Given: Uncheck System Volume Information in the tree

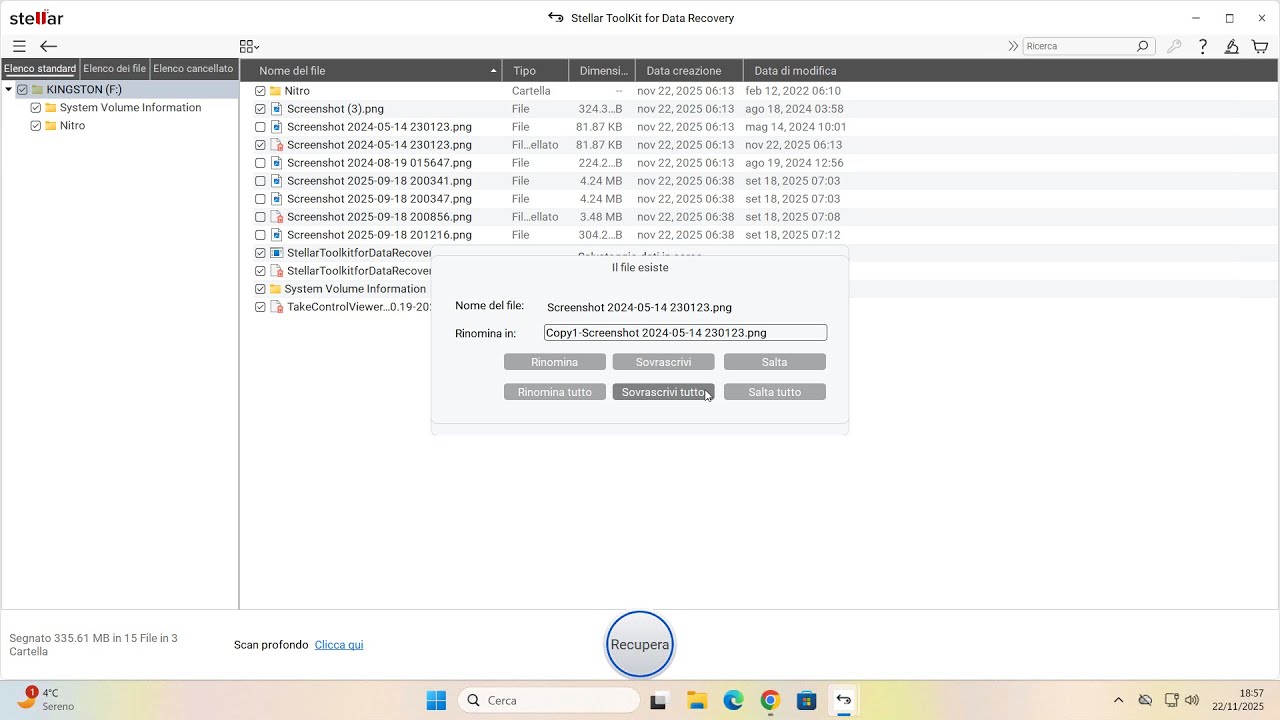Looking at the screenshot, I should [x=36, y=108].
